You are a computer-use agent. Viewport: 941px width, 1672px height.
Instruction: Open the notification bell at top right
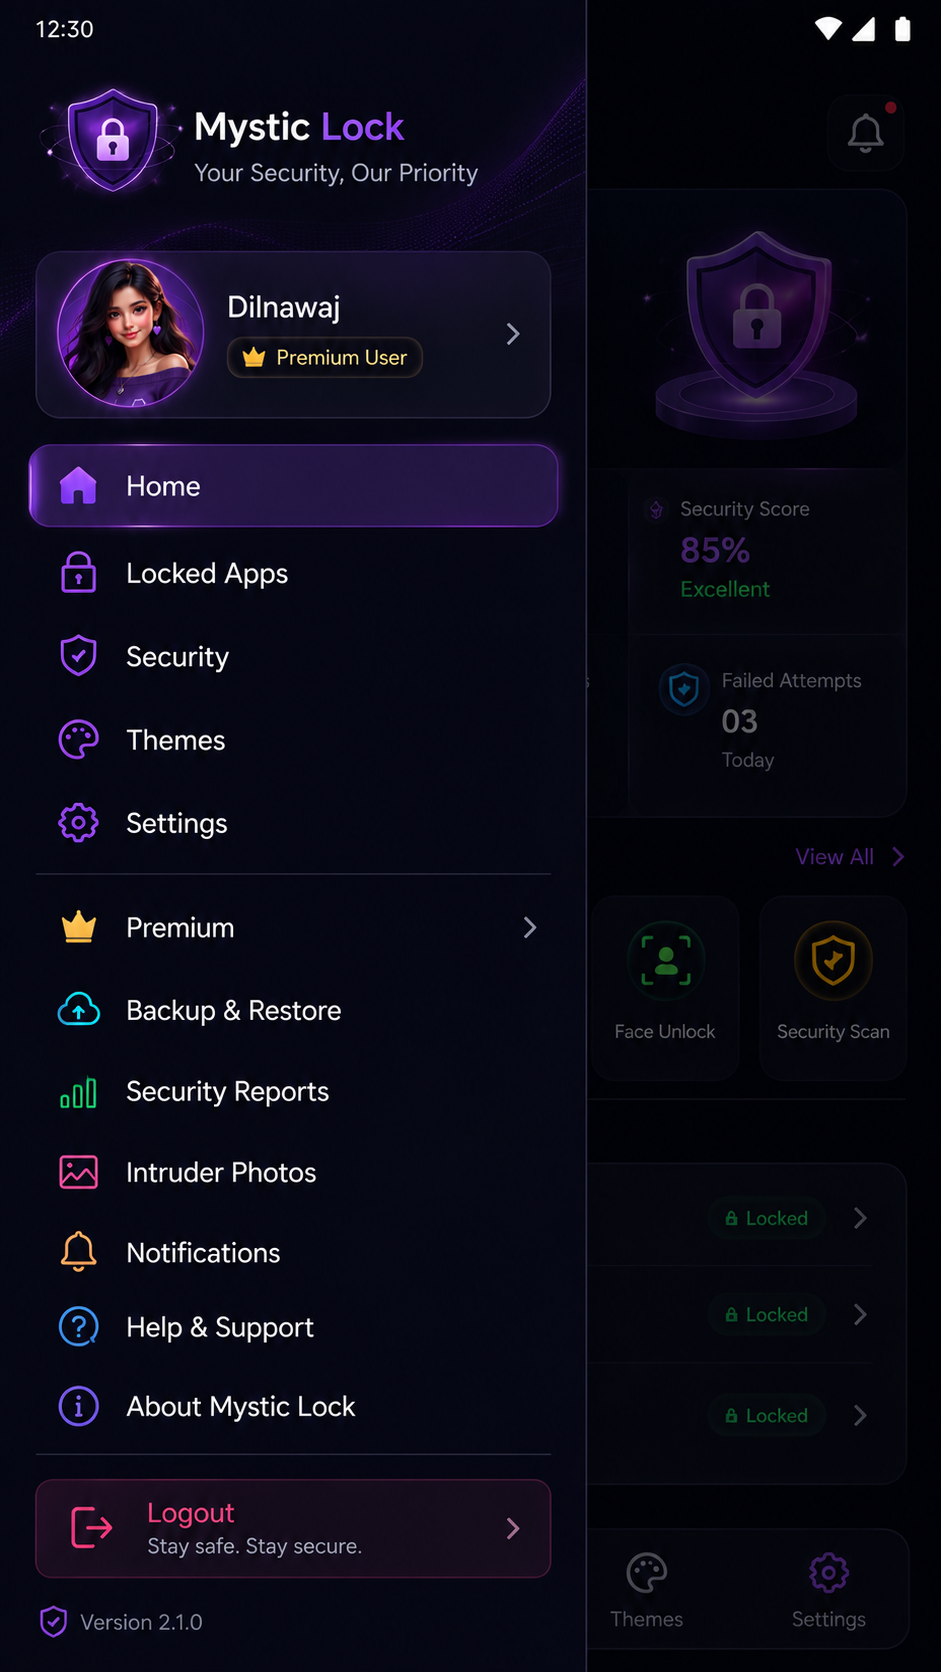[866, 133]
